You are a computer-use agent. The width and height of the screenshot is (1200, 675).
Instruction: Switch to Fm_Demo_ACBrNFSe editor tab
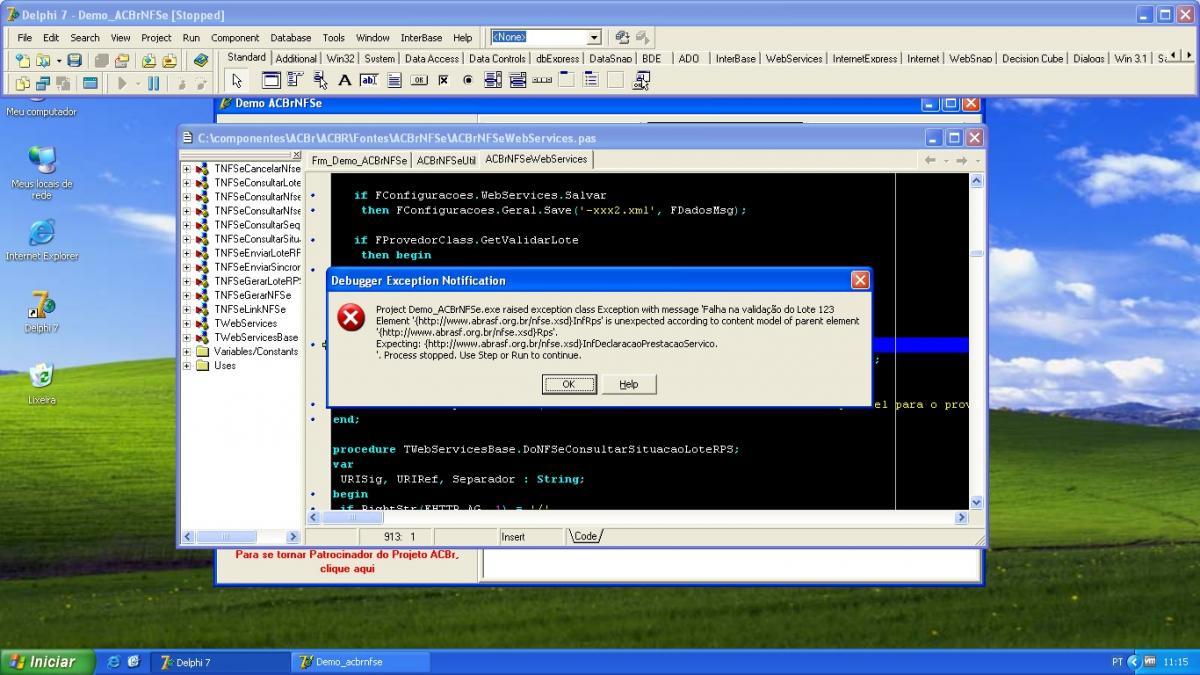[x=359, y=160]
